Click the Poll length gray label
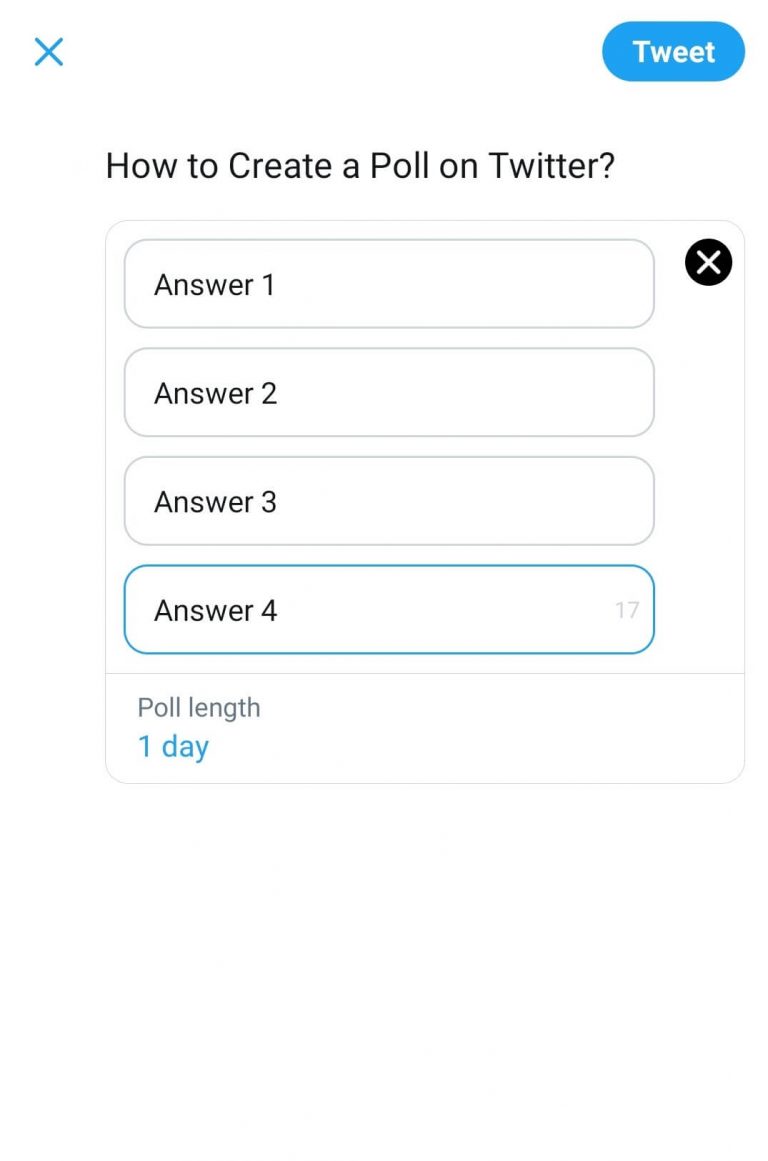 pos(198,708)
